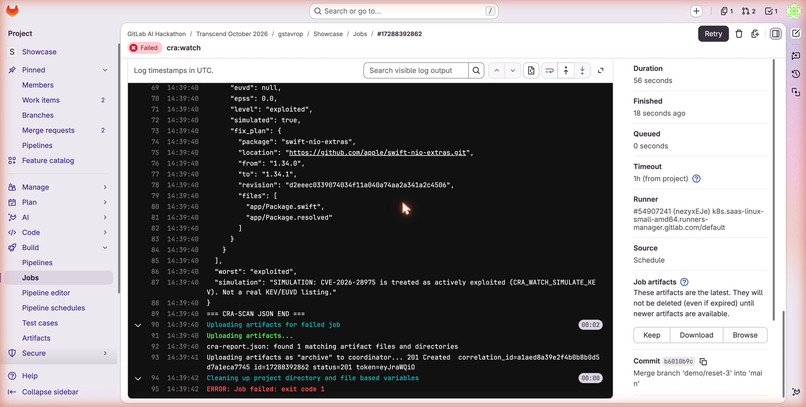Click Keep artifacts button
Screen dimensions: 806x407
tap(652, 335)
